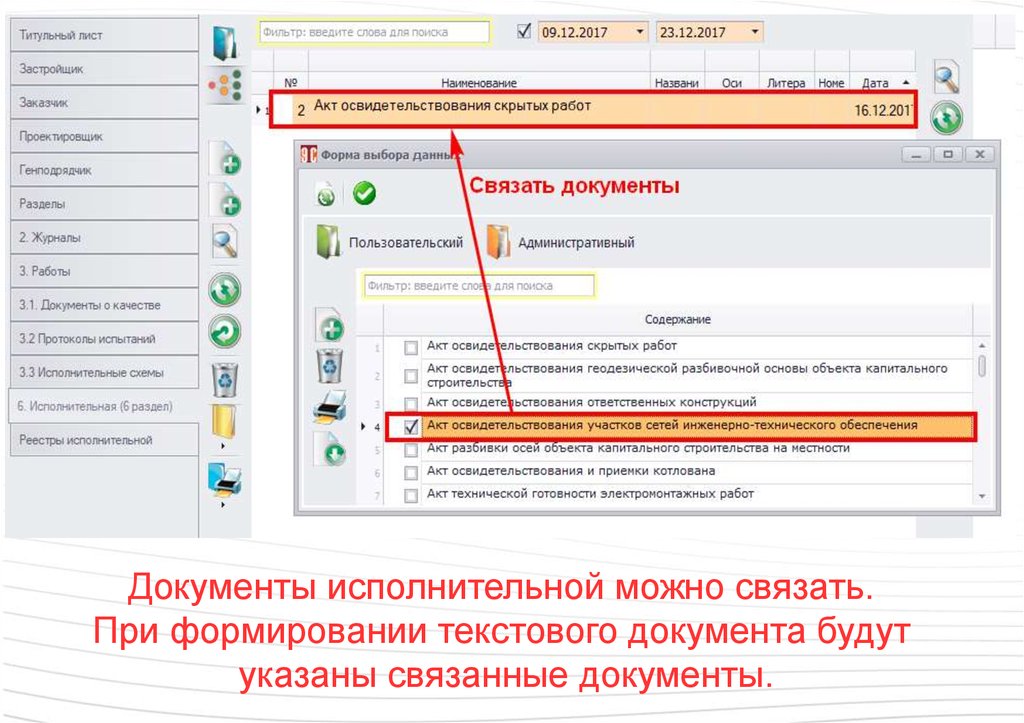Click the green double-arrow refresh icon in the vertical toolbar
Screen dimensions: 1024x723
pos(225,289)
